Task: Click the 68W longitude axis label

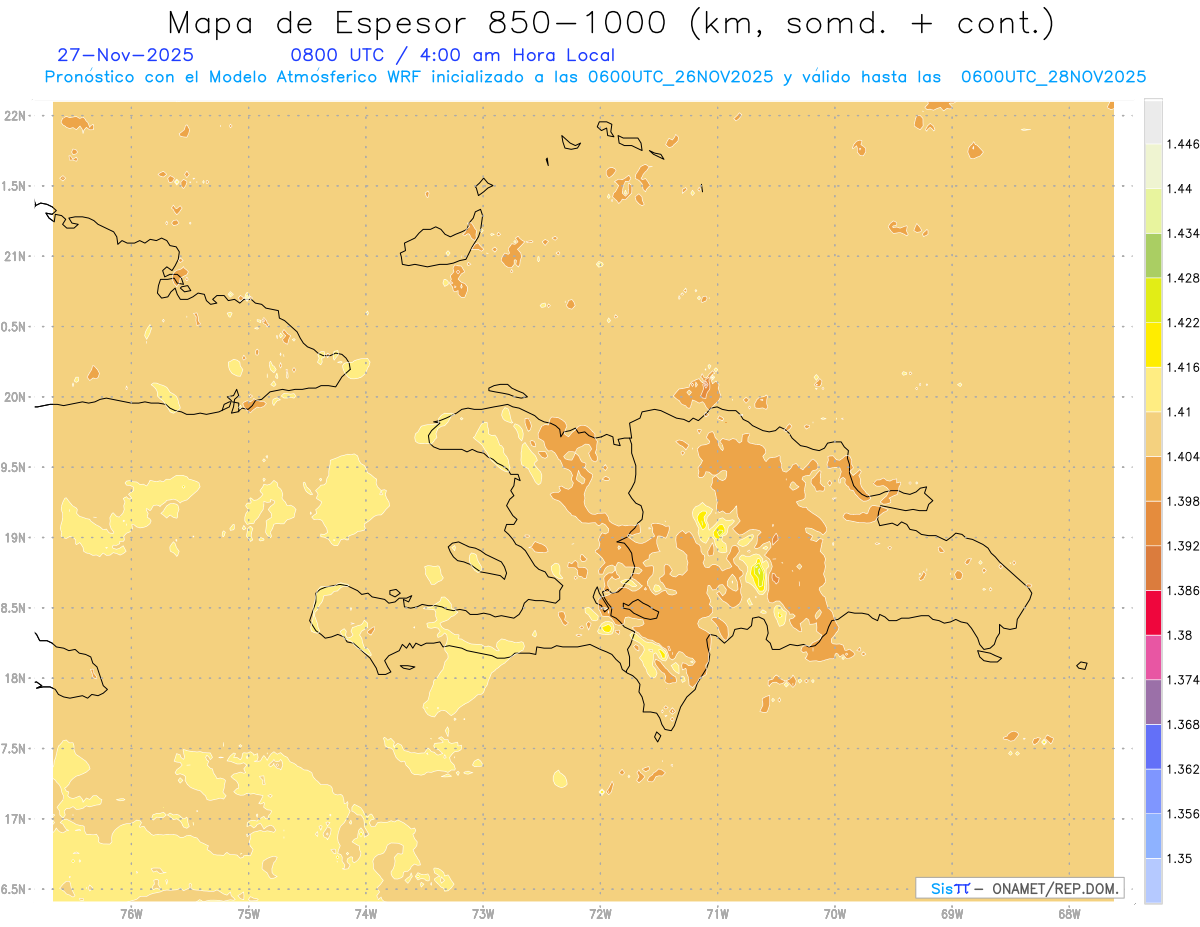Action: point(1069,913)
